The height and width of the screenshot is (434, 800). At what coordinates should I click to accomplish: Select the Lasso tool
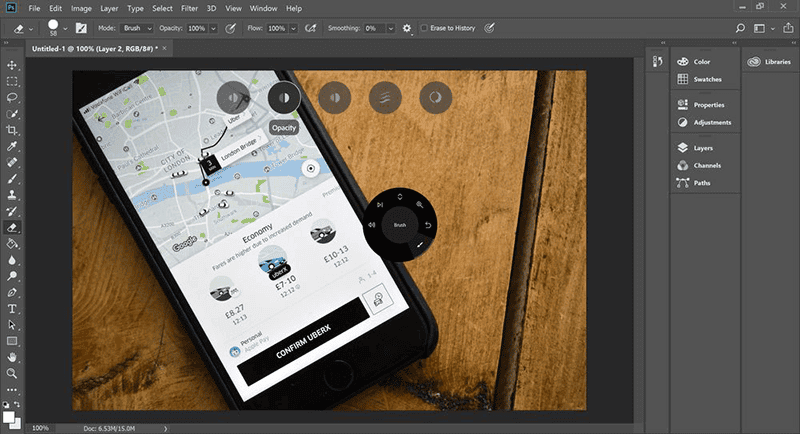[12, 98]
